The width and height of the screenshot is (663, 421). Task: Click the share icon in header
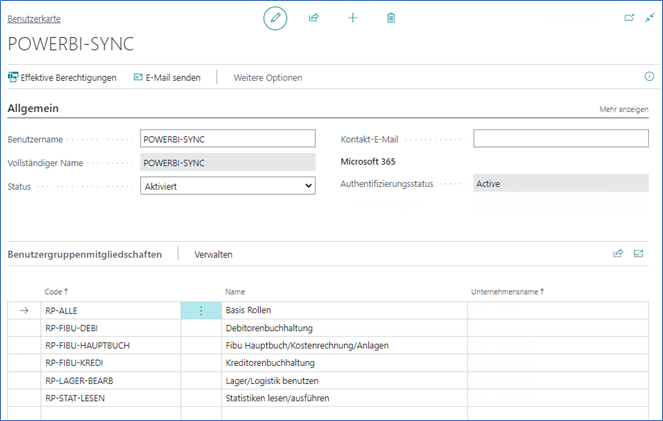pyautogui.click(x=313, y=18)
